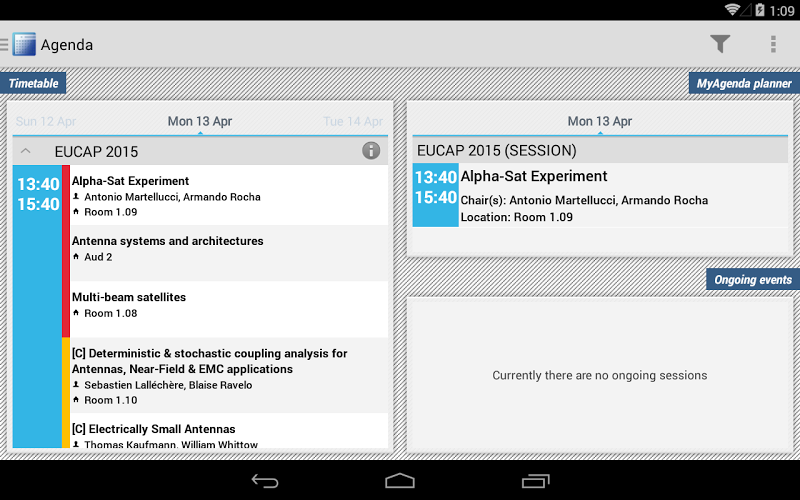Open Deterministic & stochastic coupling analysis session
800x500 pixels.
pyautogui.click(x=229, y=376)
